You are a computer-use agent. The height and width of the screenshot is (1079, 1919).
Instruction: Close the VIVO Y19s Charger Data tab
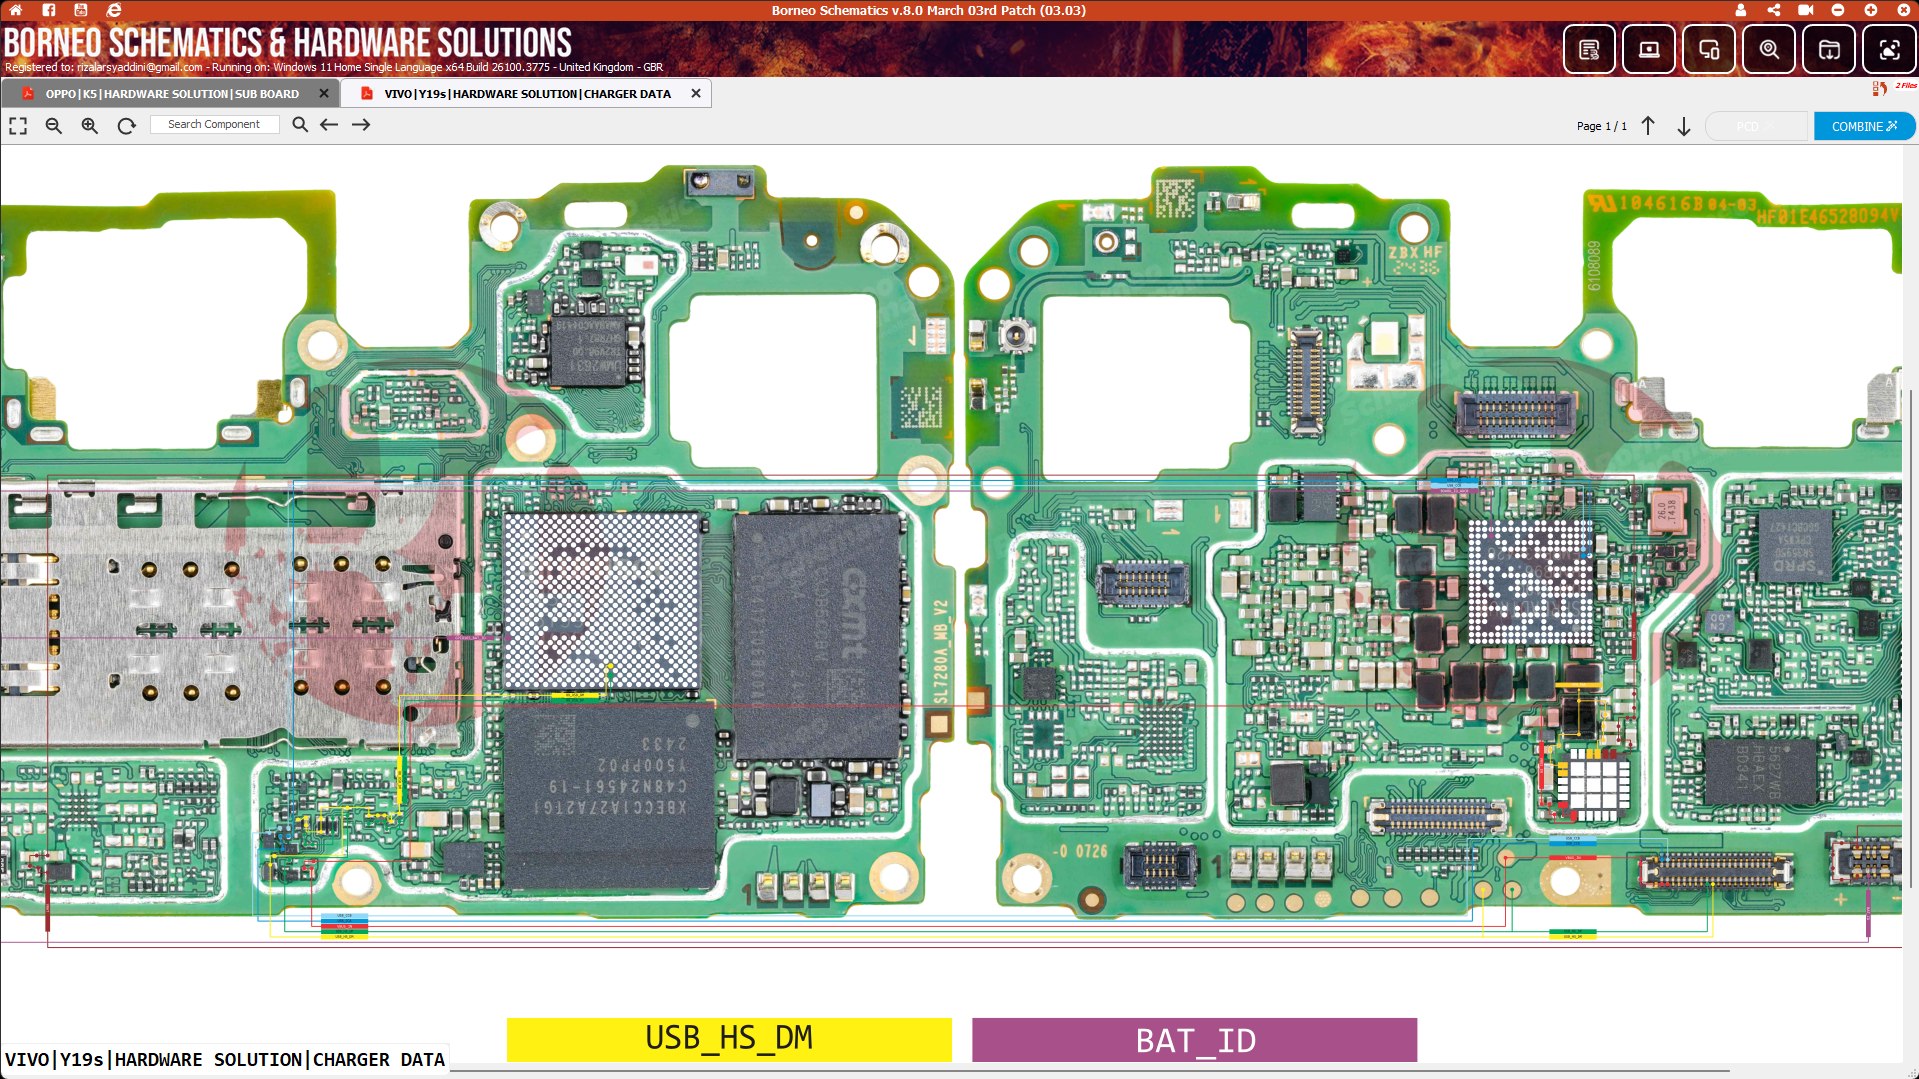coord(696,94)
